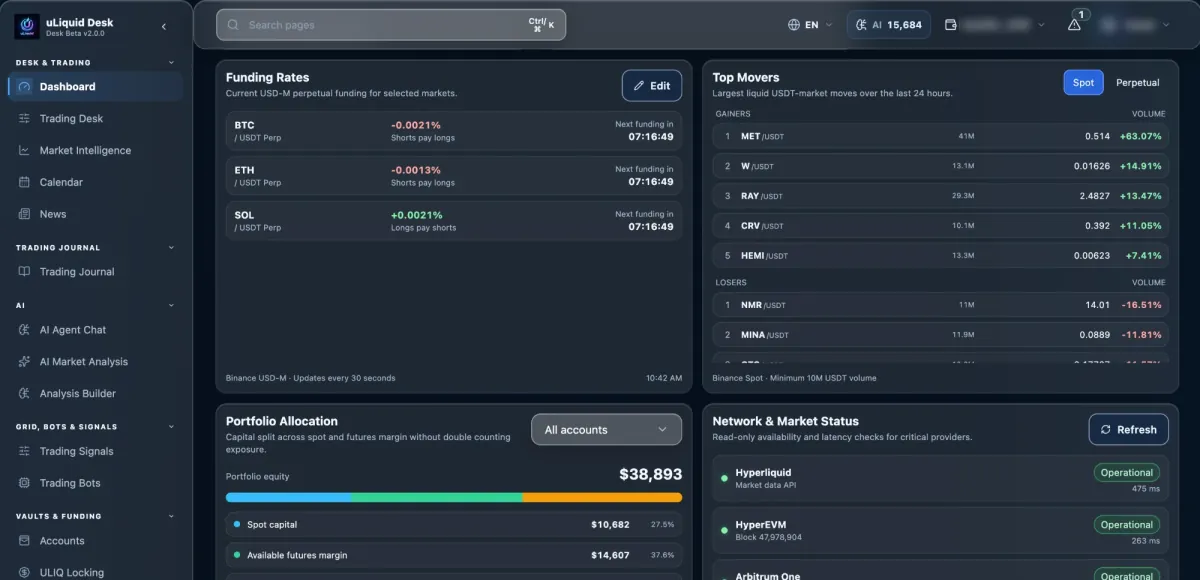
Task: Click the AI 15,684 credits button
Action: click(889, 25)
